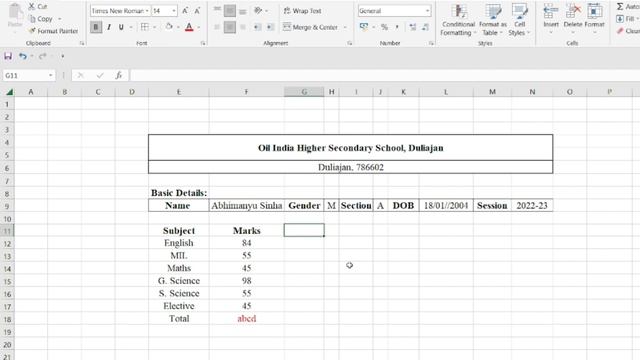640x360 pixels.
Task: Select the Session value '2022-23'
Action: (532, 205)
